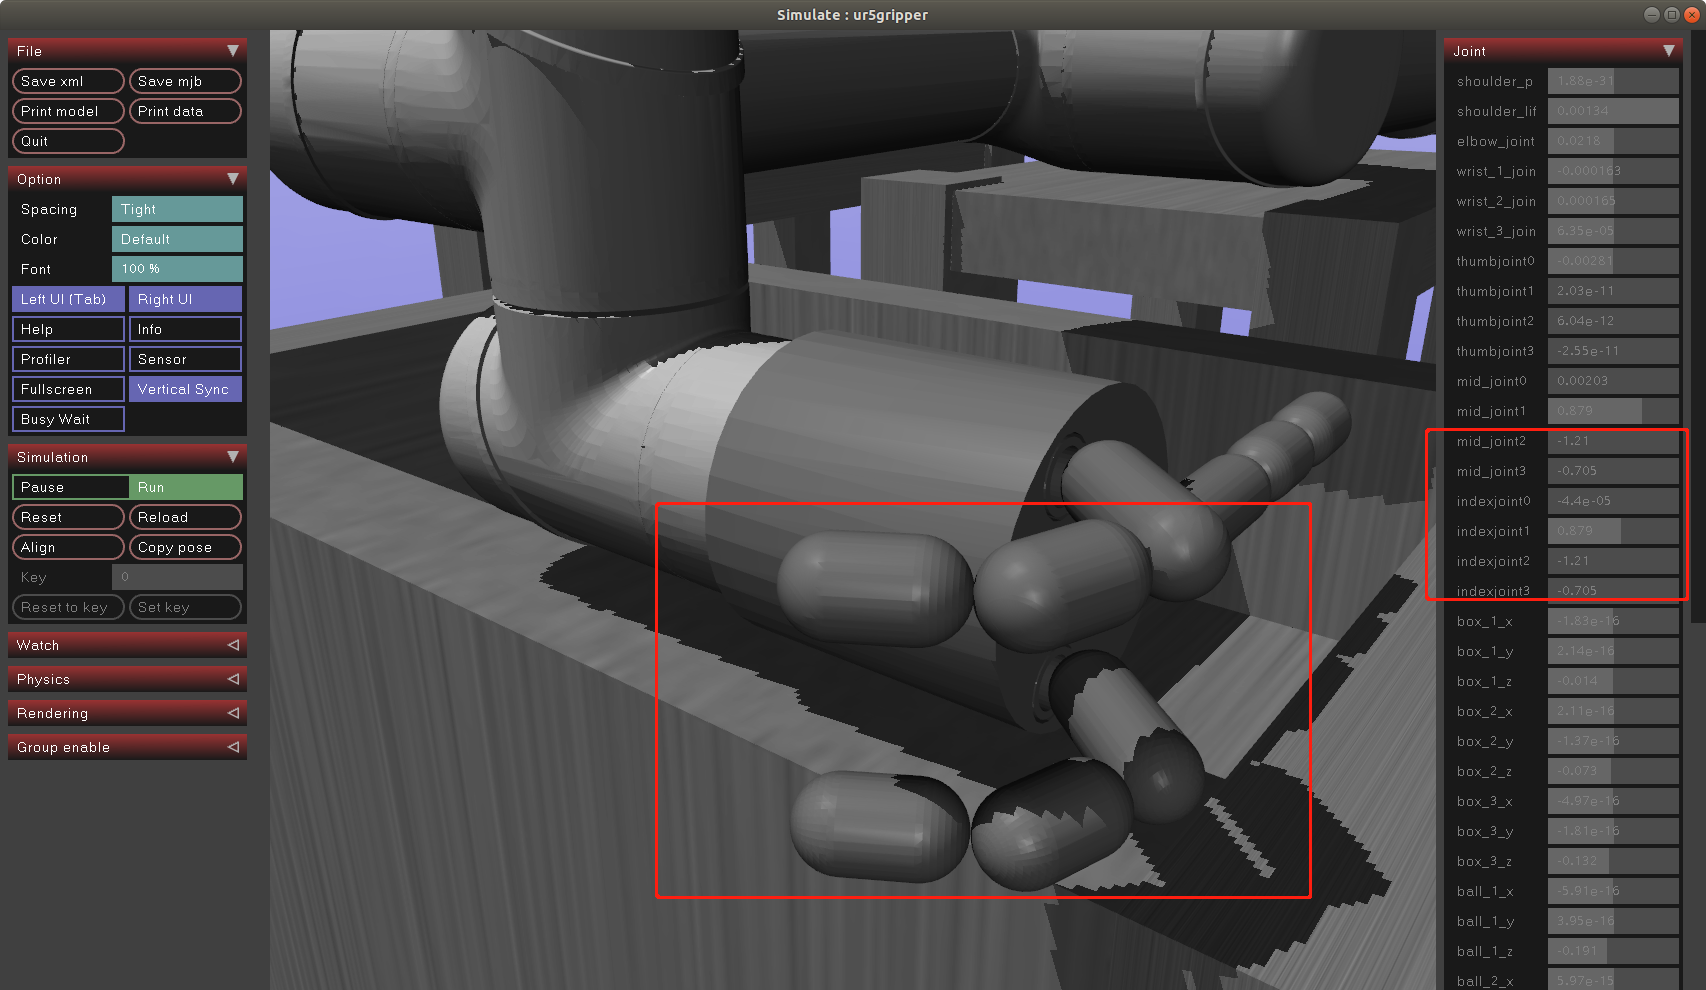Toggle Vertical Sync

click(185, 389)
